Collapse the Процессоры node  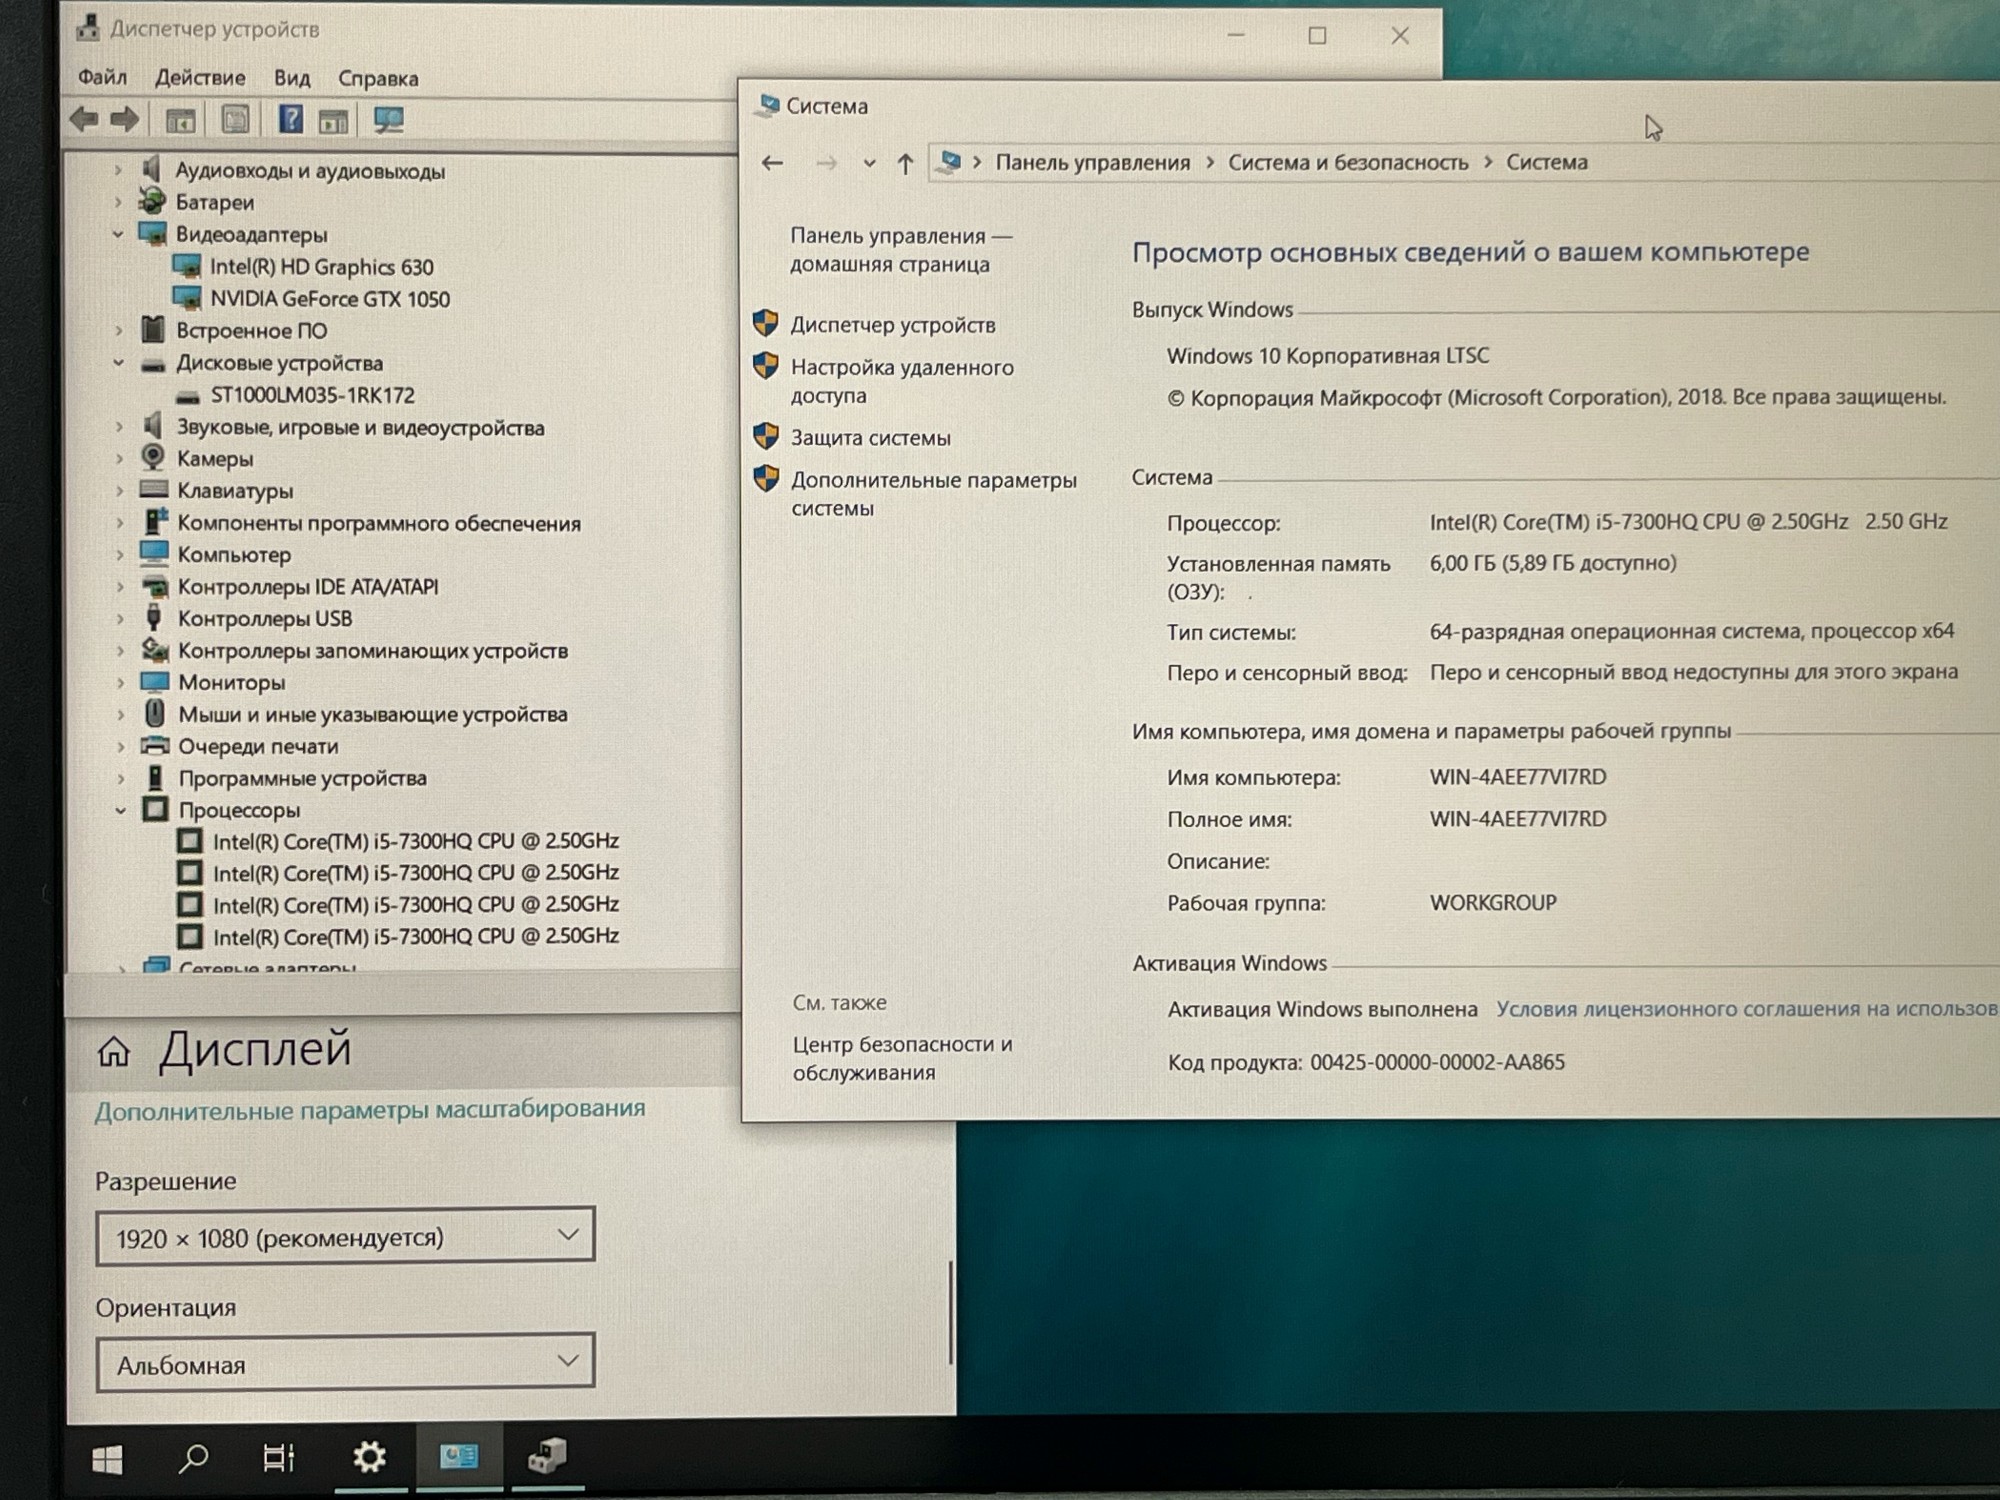[120, 810]
